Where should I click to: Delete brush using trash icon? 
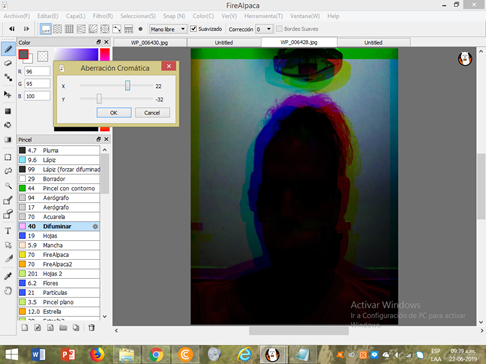91,328
